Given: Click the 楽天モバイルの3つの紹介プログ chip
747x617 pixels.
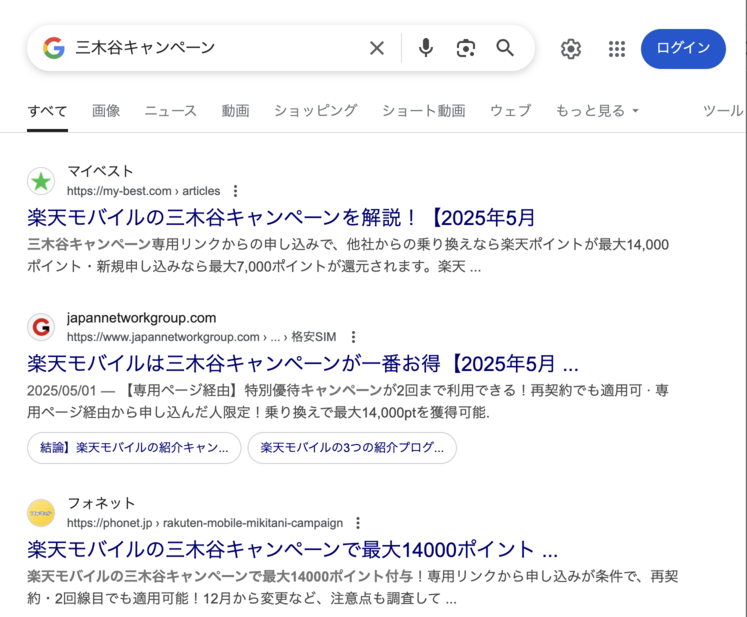Looking at the screenshot, I should pyautogui.click(x=352, y=448).
